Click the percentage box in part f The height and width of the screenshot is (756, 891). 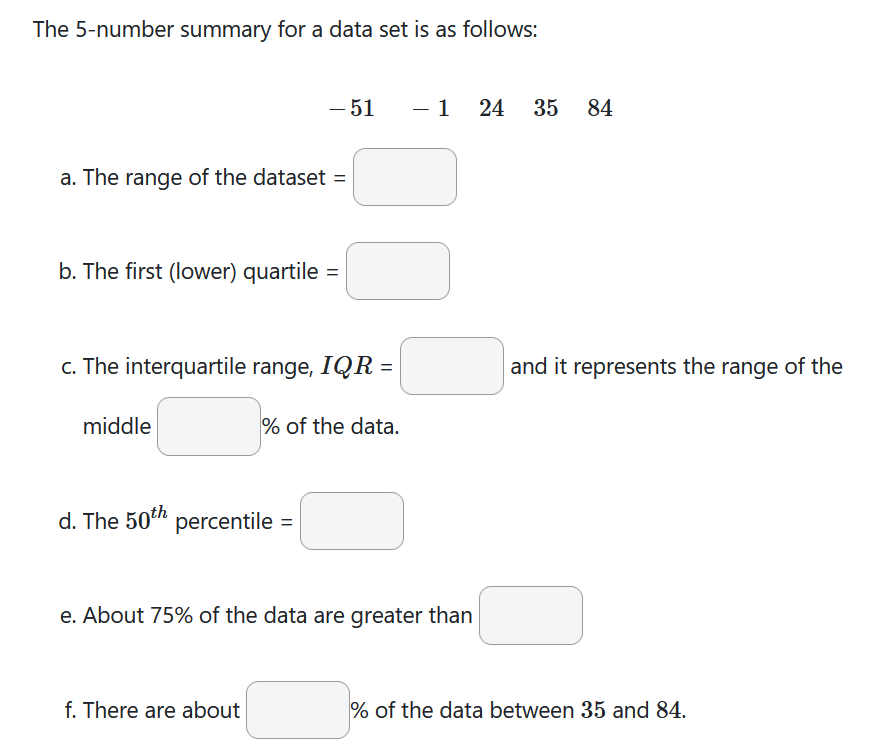[297, 710]
